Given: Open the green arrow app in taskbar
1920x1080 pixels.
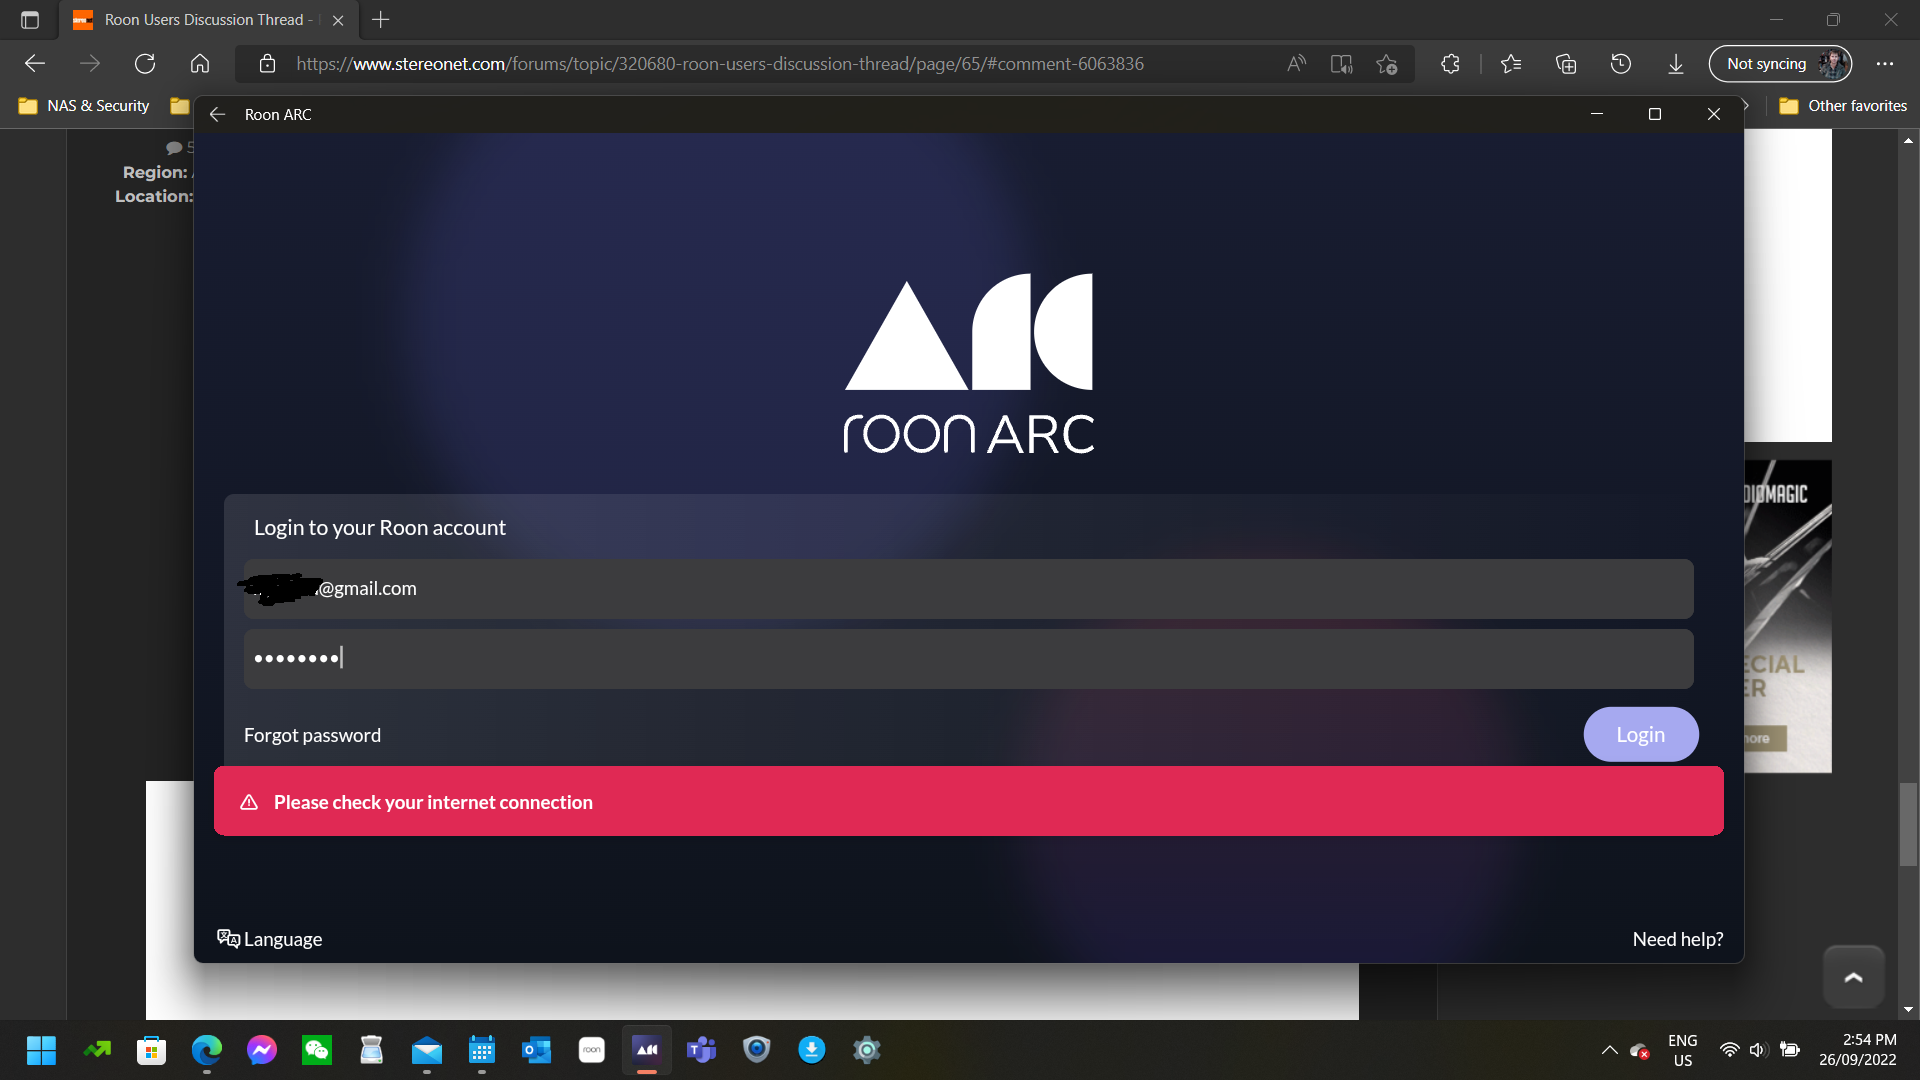Looking at the screenshot, I should [x=97, y=1051].
